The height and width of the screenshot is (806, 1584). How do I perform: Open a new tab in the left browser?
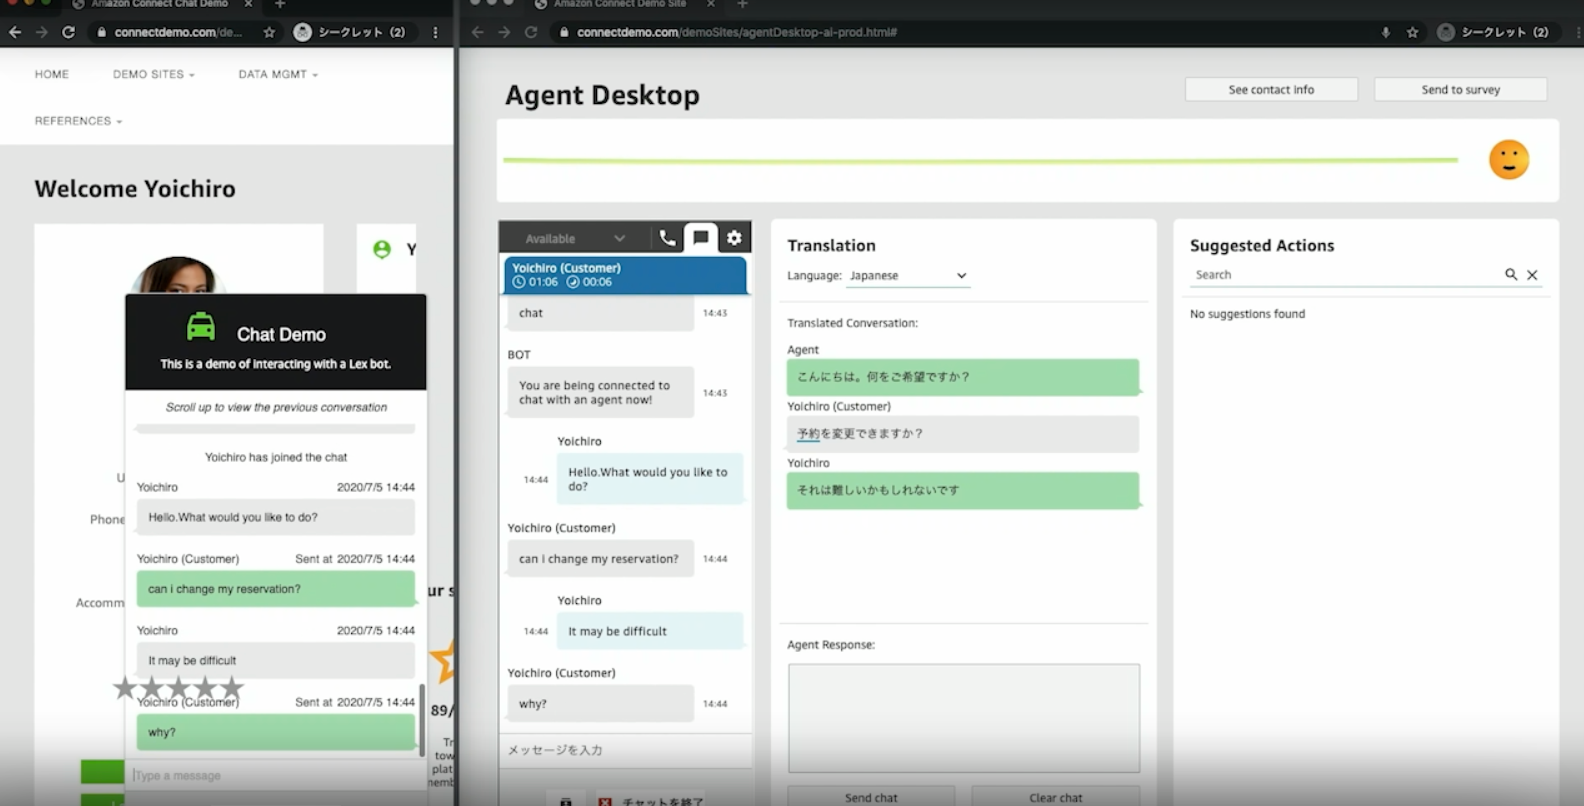click(280, 5)
